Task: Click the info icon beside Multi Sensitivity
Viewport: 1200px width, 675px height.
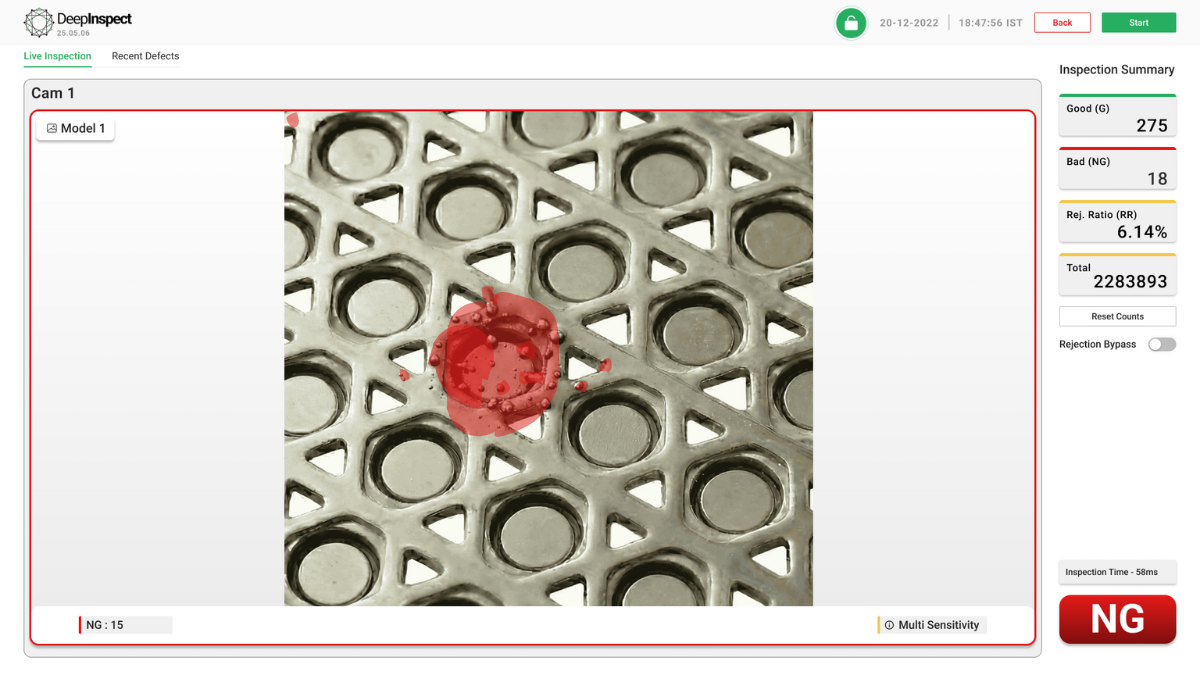Action: [889, 625]
